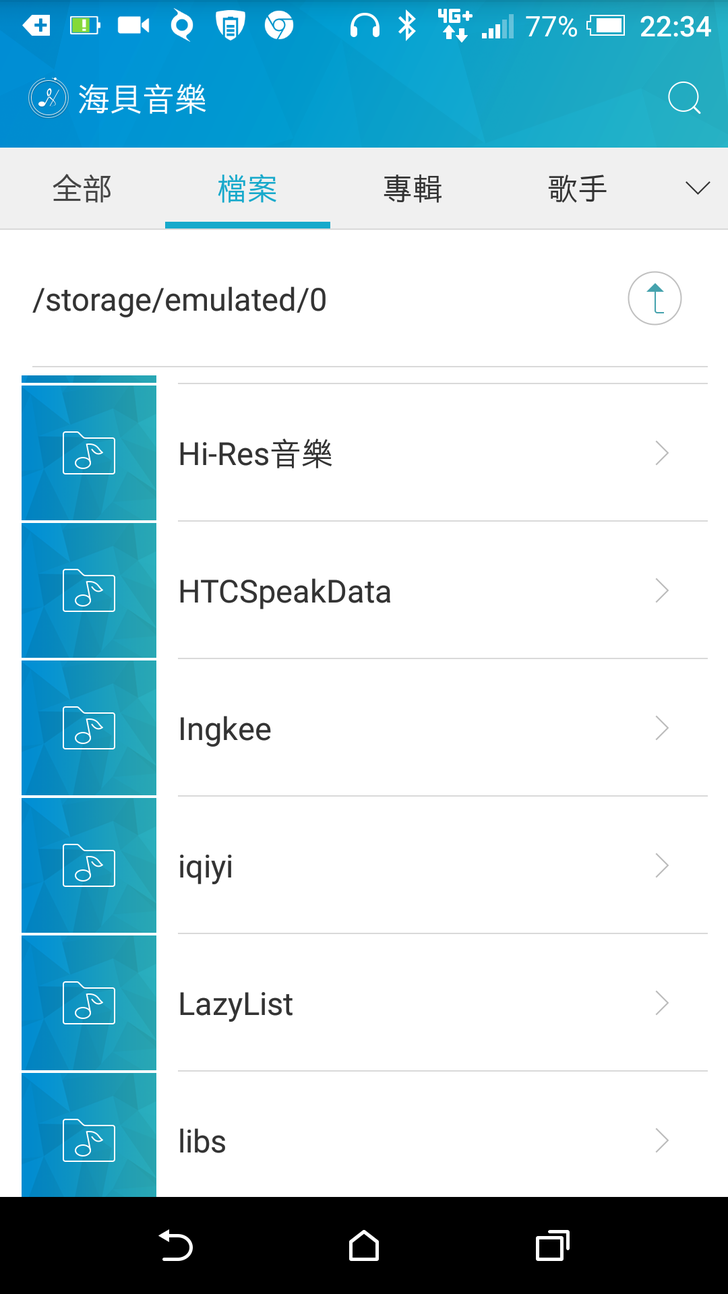Expand more tabs with down arrow

tap(697, 188)
